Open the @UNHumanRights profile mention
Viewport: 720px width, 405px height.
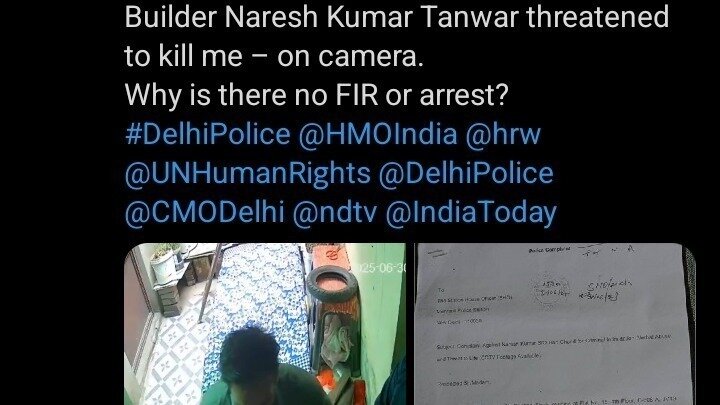248,174
